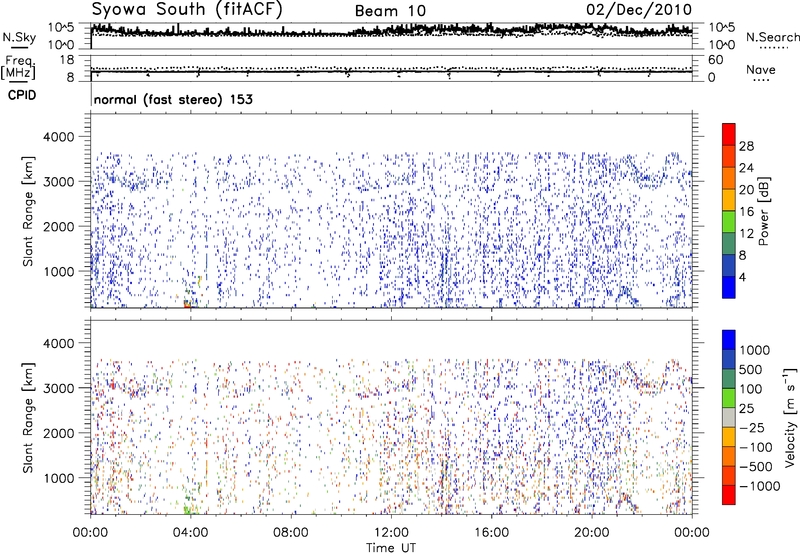Select the "Time UT" axis title
Viewport: 800px width, 554px height.
(391, 548)
